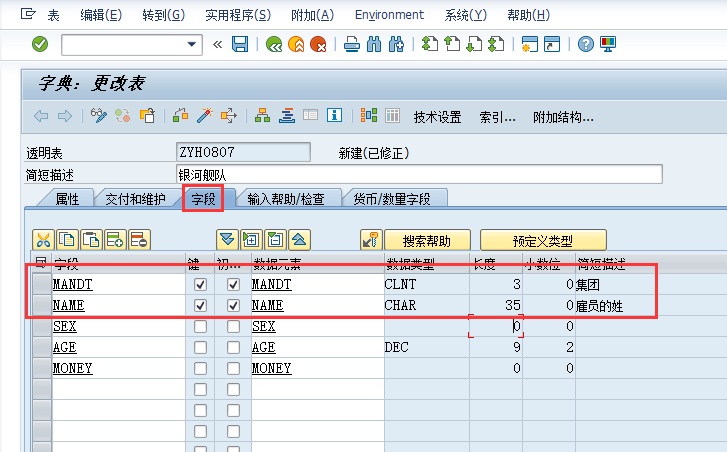Check the initial value checkbox for MONEY
The image size is (727, 452).
point(233,369)
